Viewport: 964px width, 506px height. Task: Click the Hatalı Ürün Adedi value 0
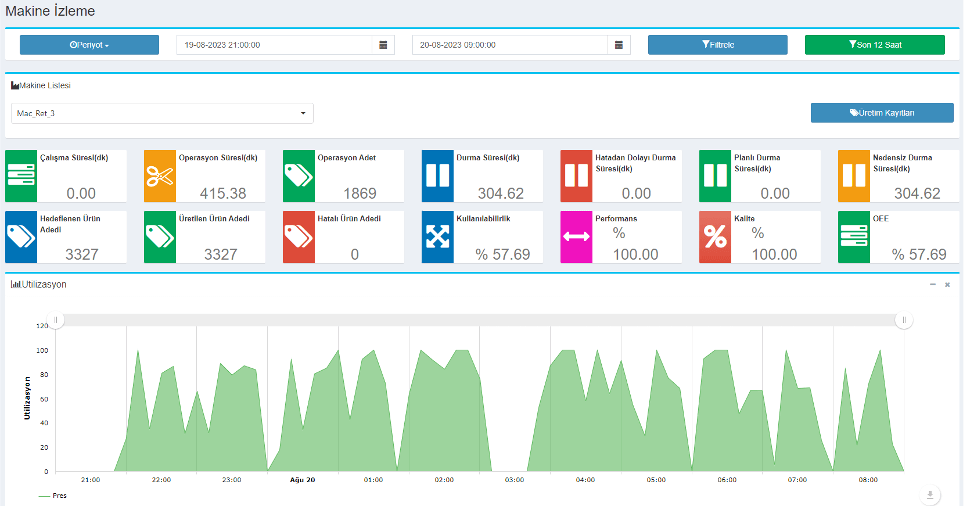[355, 255]
